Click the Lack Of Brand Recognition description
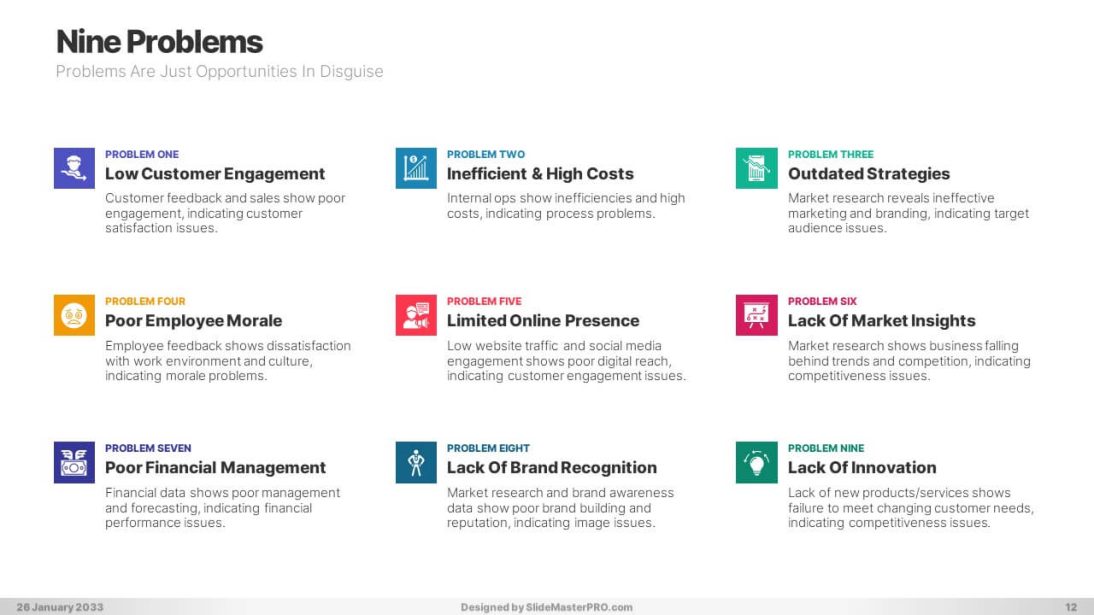This screenshot has height=615, width=1094. [560, 508]
